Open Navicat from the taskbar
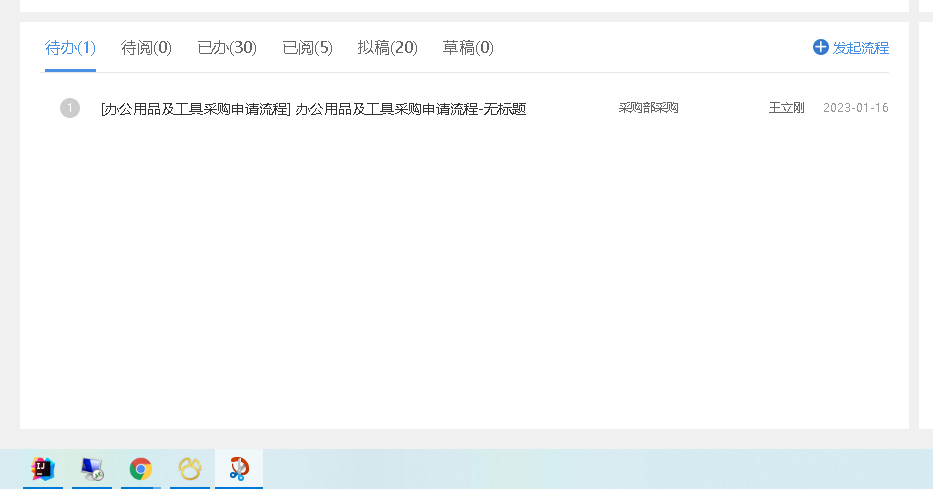 (x=190, y=469)
